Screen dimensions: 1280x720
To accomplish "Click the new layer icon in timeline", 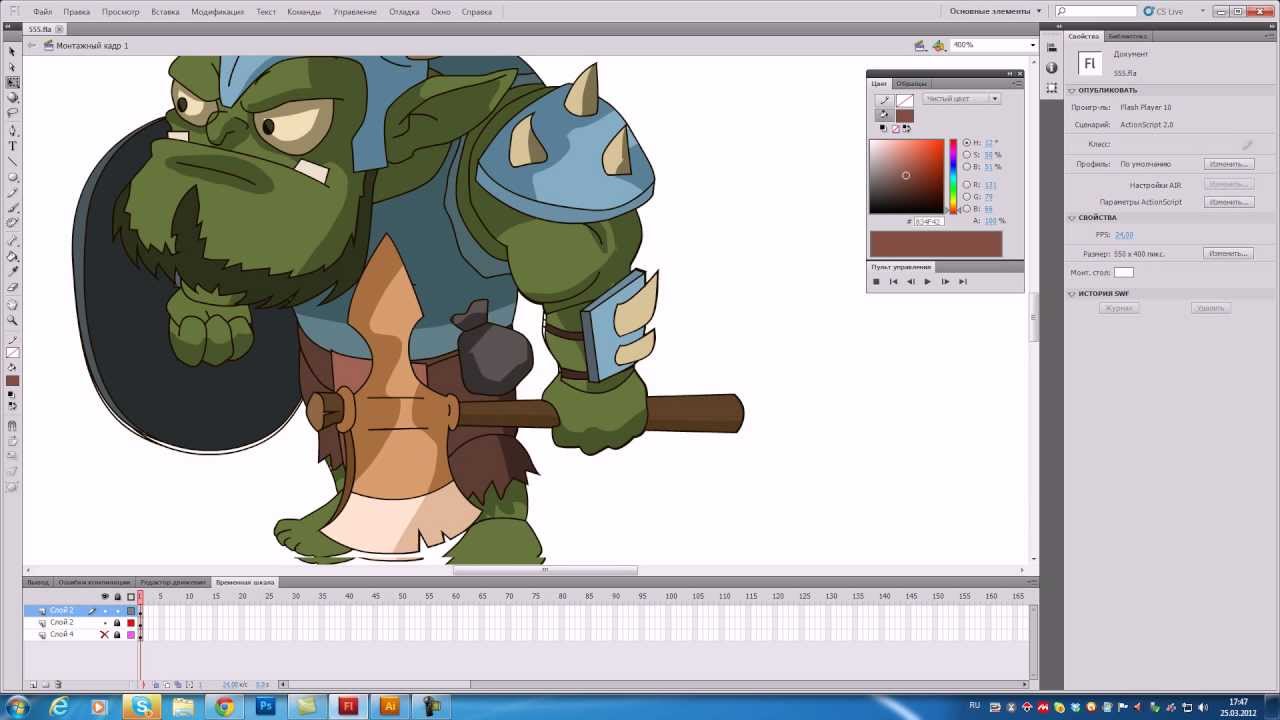I will (33, 685).
